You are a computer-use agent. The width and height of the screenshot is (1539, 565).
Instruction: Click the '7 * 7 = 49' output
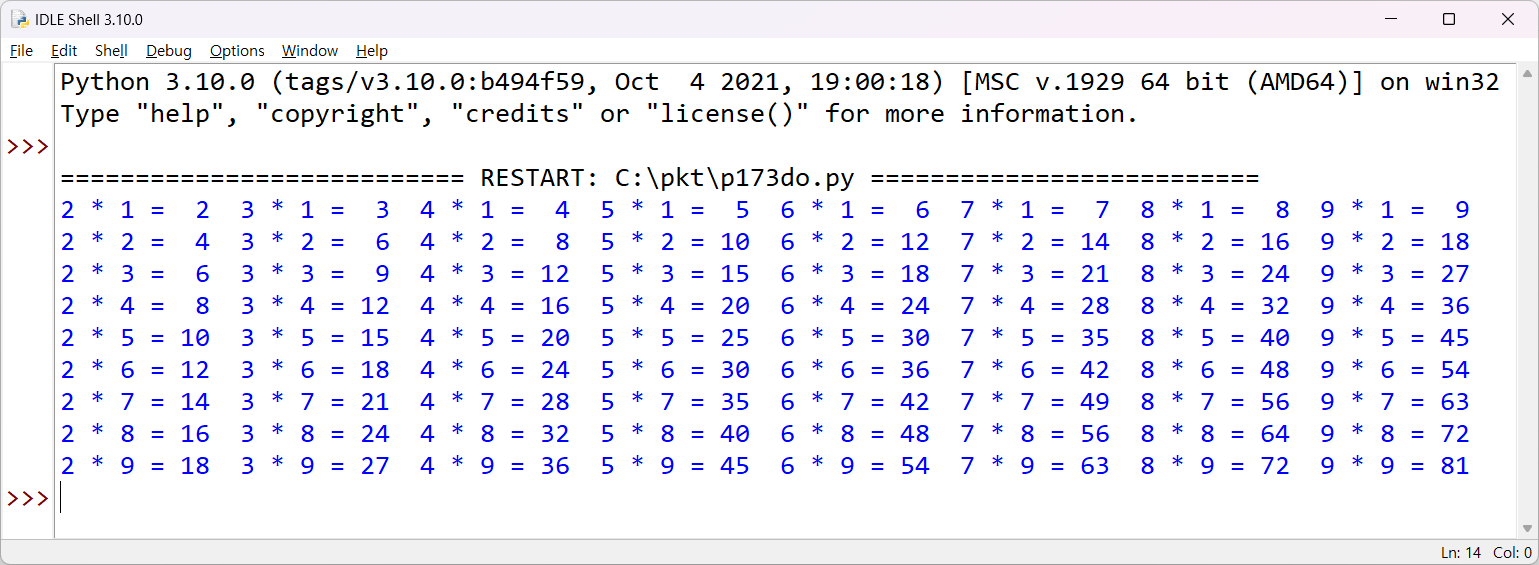click(x=1035, y=402)
